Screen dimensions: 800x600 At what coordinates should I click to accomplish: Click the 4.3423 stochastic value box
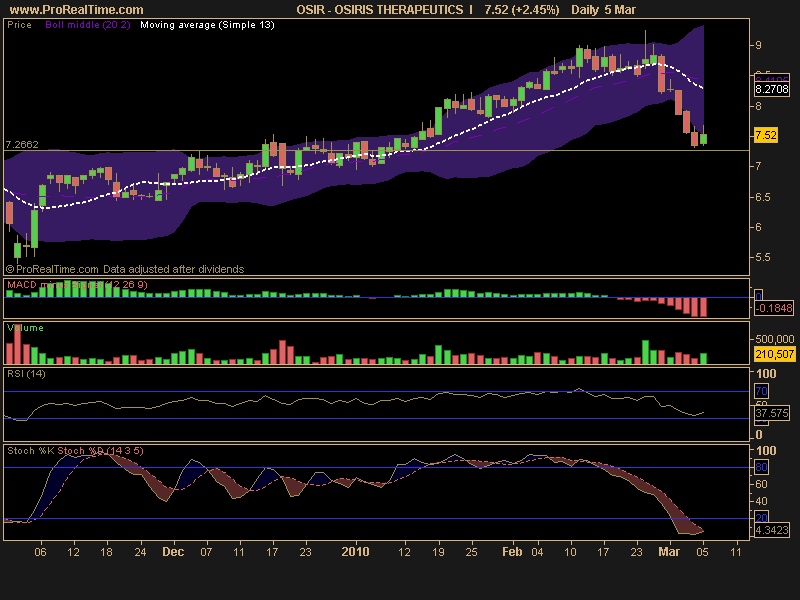coord(771,530)
